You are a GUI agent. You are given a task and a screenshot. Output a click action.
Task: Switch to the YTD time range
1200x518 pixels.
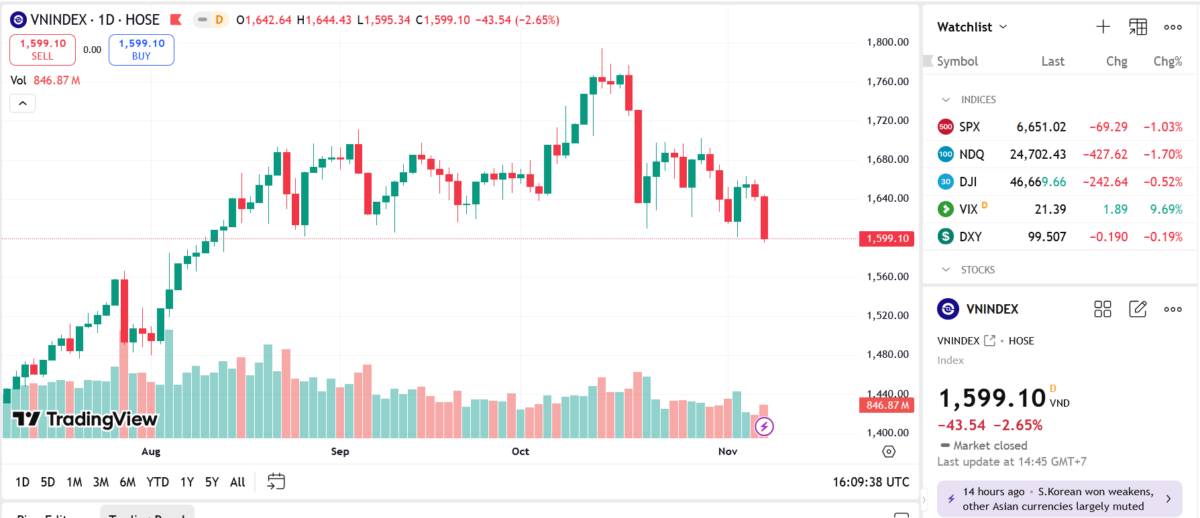158,482
